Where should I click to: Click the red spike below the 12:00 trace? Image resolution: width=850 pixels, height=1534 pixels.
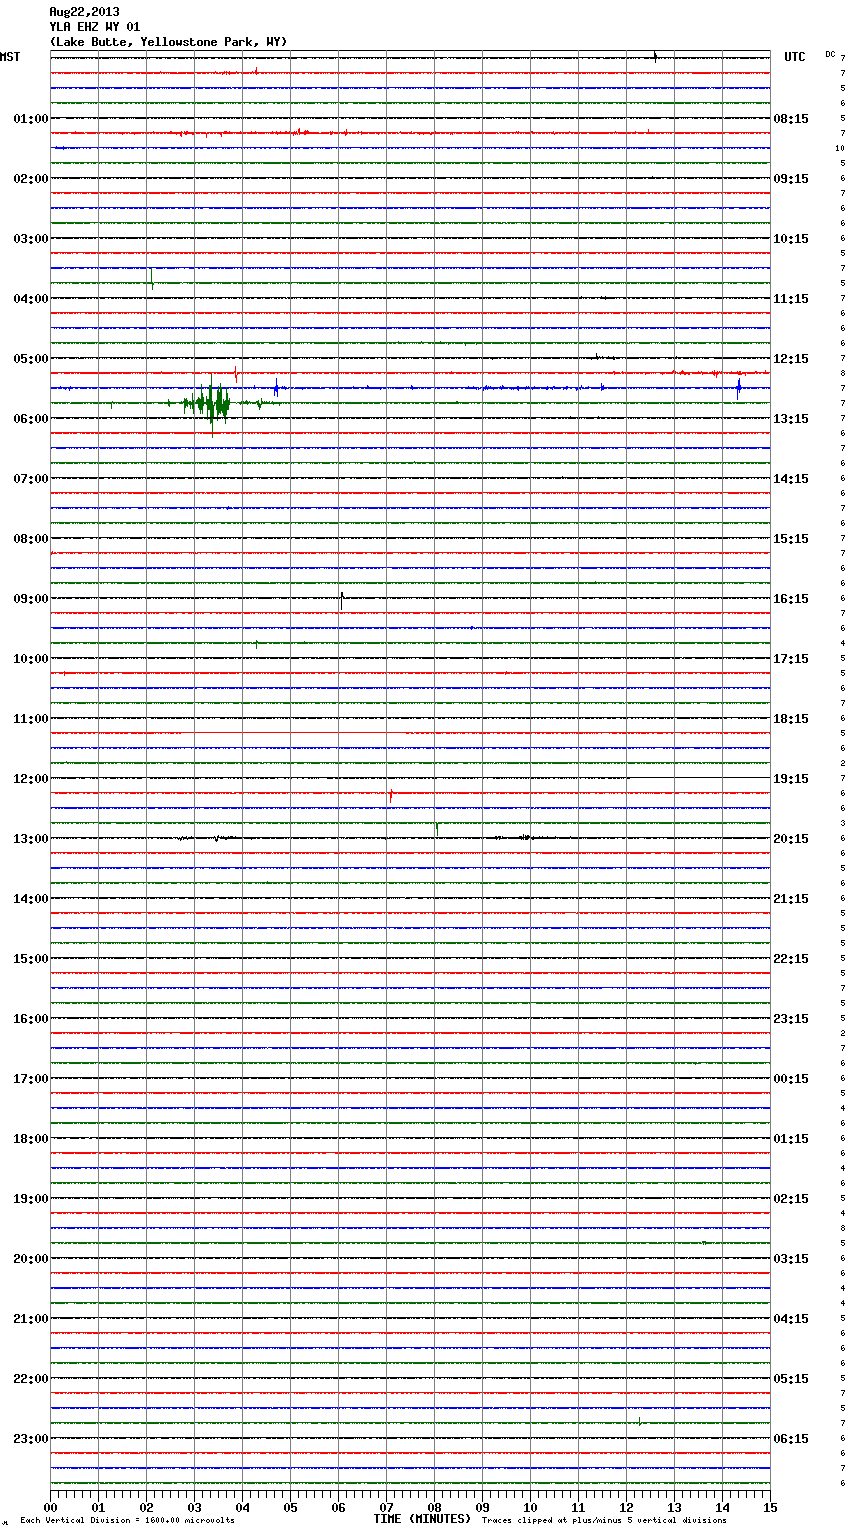tap(390, 795)
